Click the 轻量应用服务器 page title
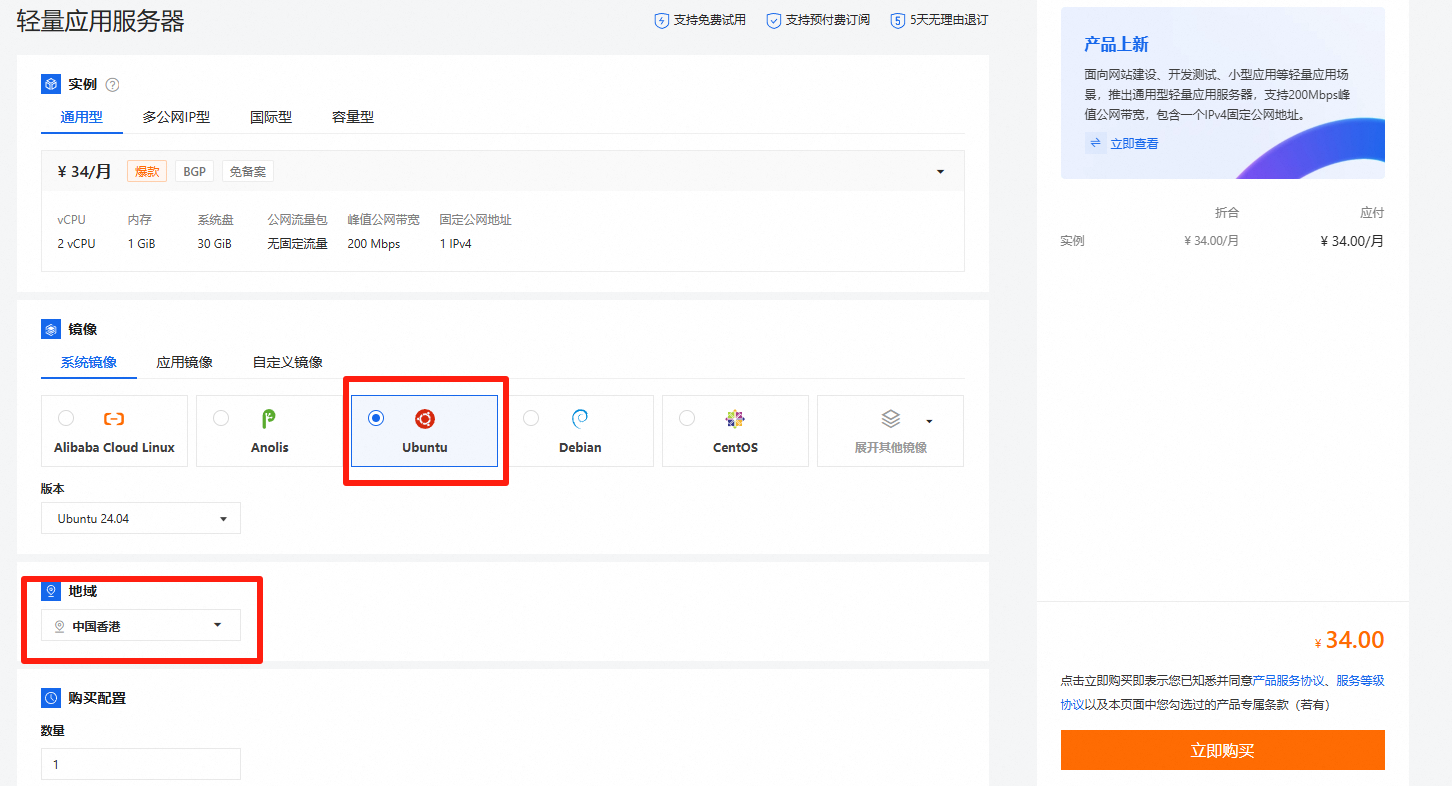Screen dimensions: 1452x786 click(101, 21)
